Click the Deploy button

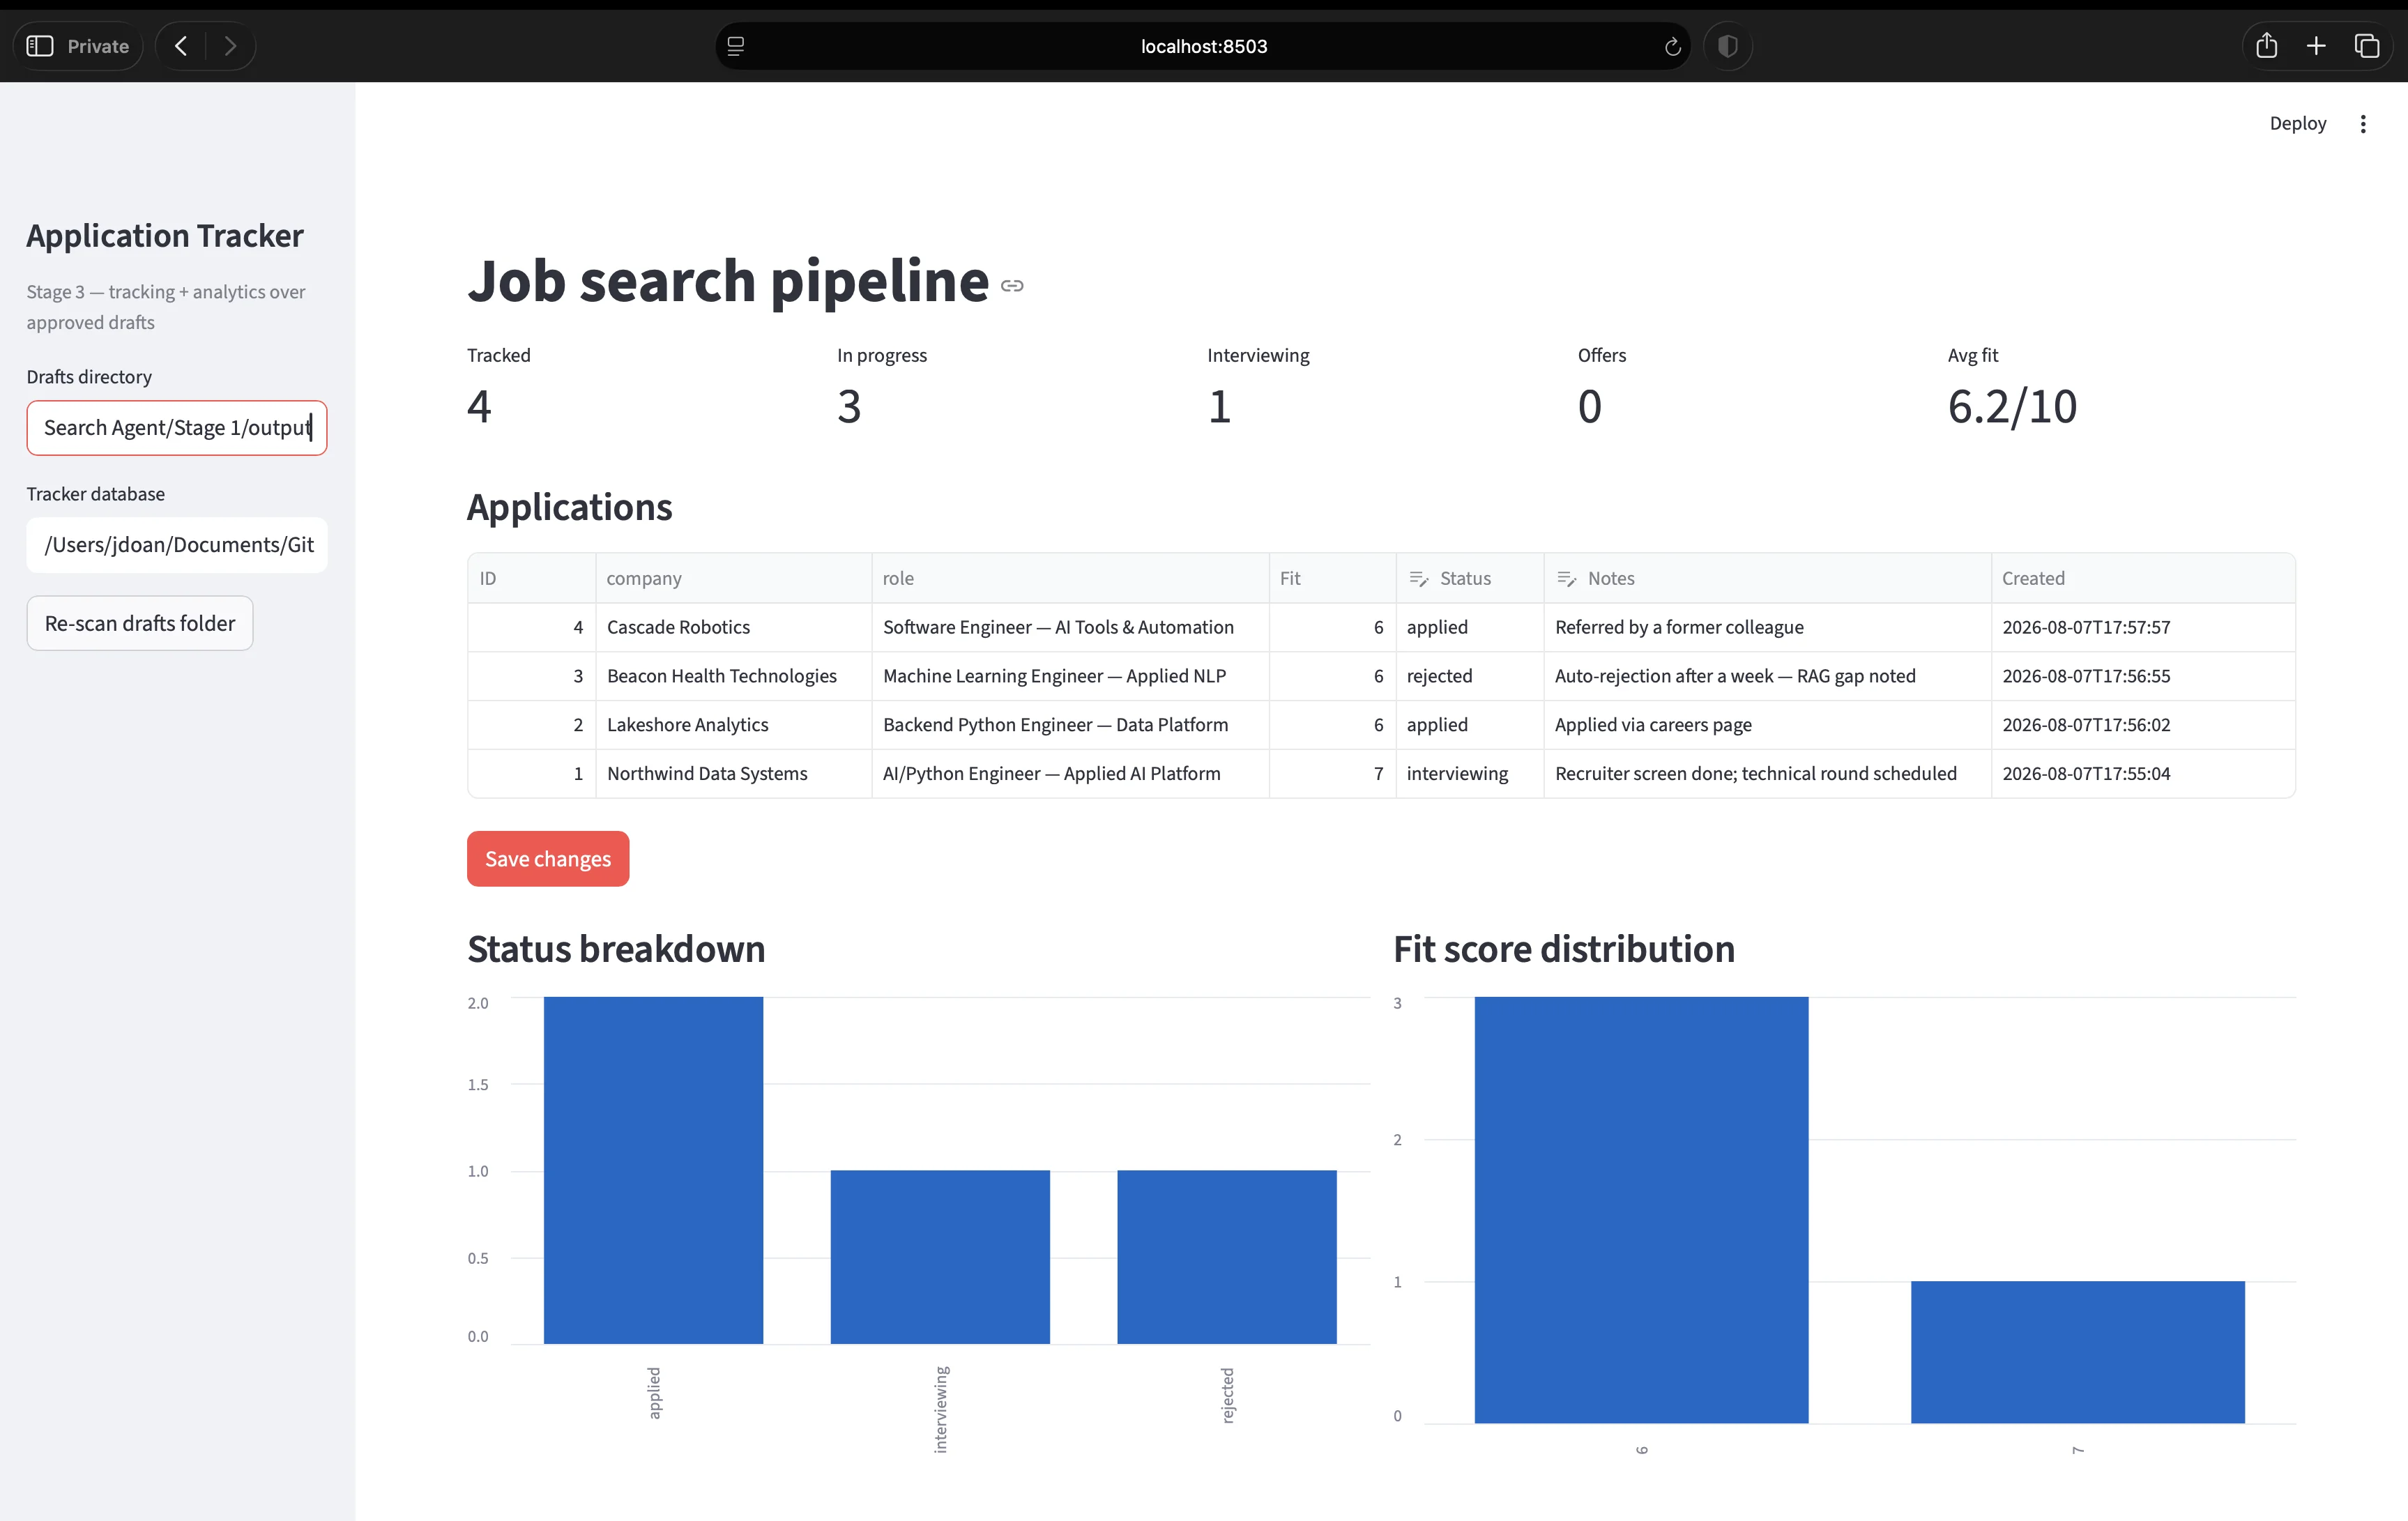point(2297,123)
